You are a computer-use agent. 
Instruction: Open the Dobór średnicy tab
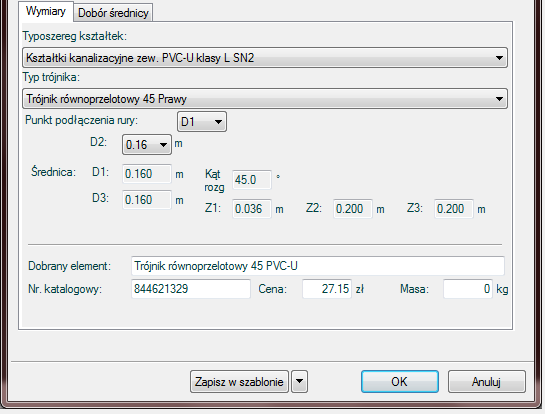[113, 13]
